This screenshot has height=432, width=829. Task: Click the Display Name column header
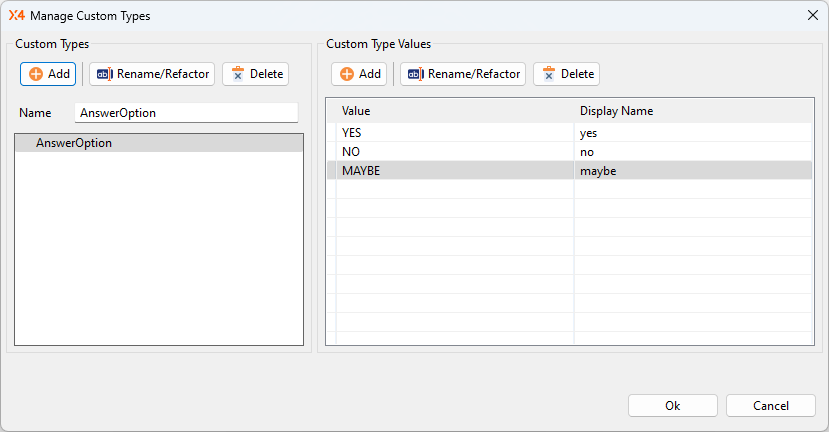pyautogui.click(x=692, y=111)
